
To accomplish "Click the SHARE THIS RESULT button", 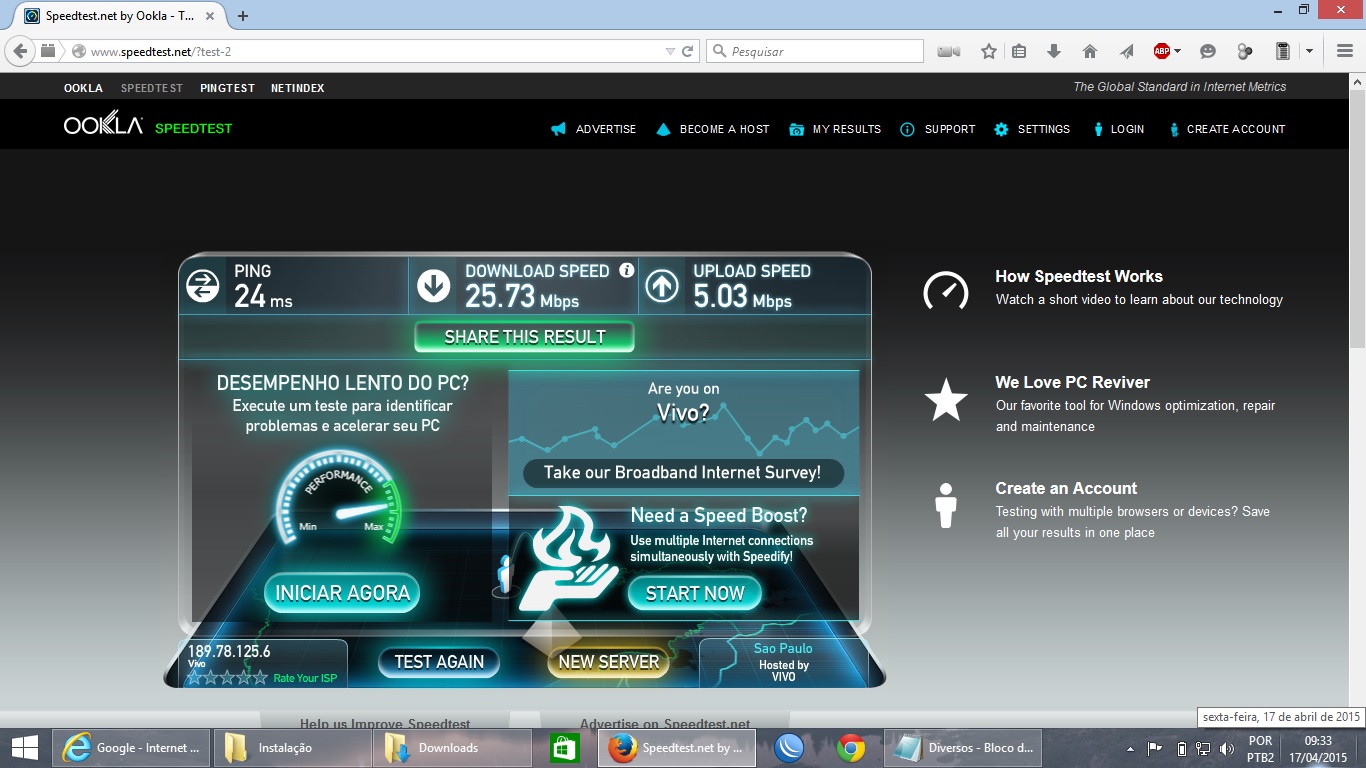I will [x=525, y=337].
